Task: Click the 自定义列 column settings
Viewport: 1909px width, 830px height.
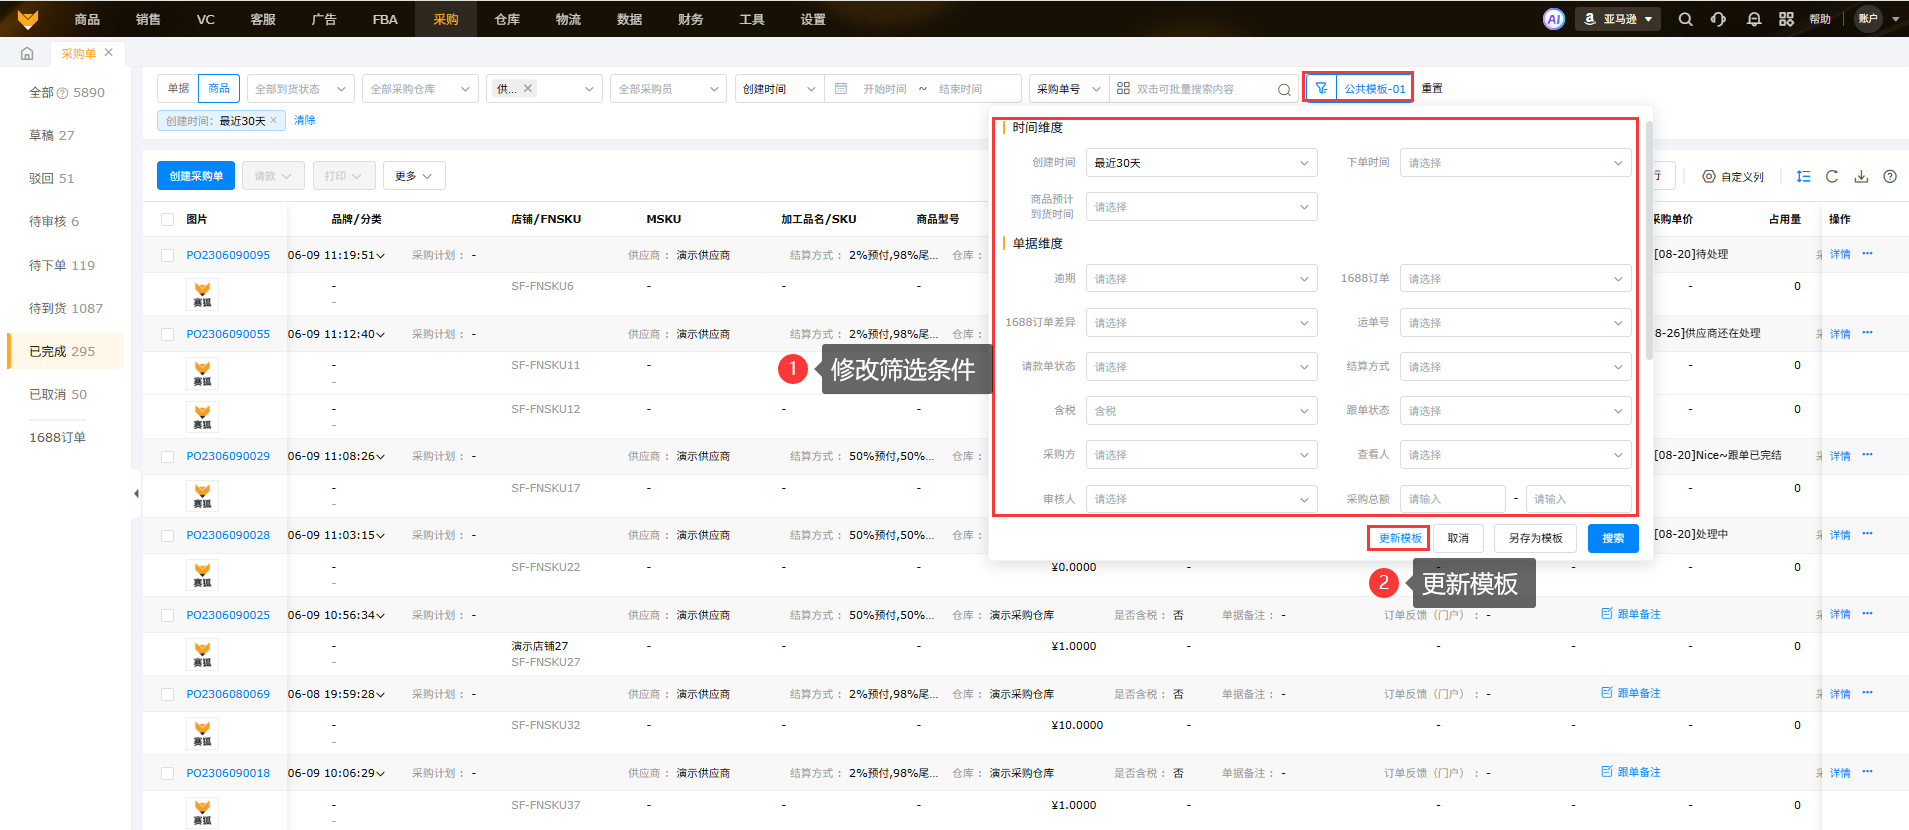Action: tap(1733, 177)
